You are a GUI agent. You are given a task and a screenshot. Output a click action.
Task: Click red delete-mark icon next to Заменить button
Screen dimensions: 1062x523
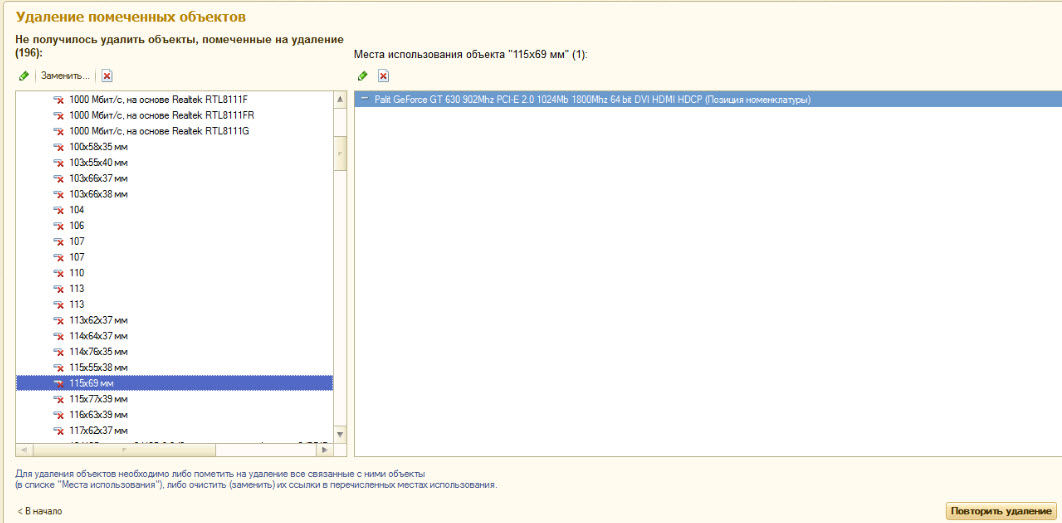tap(107, 76)
